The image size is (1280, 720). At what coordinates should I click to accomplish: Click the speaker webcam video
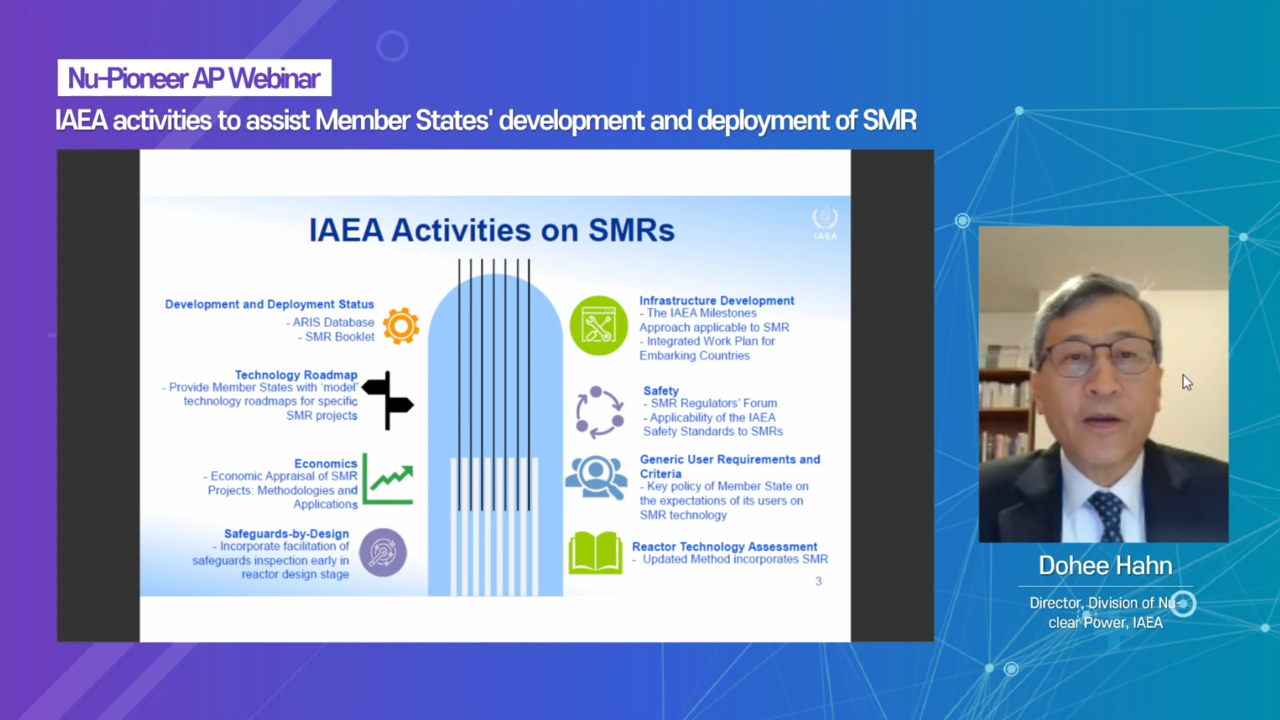tap(1103, 384)
